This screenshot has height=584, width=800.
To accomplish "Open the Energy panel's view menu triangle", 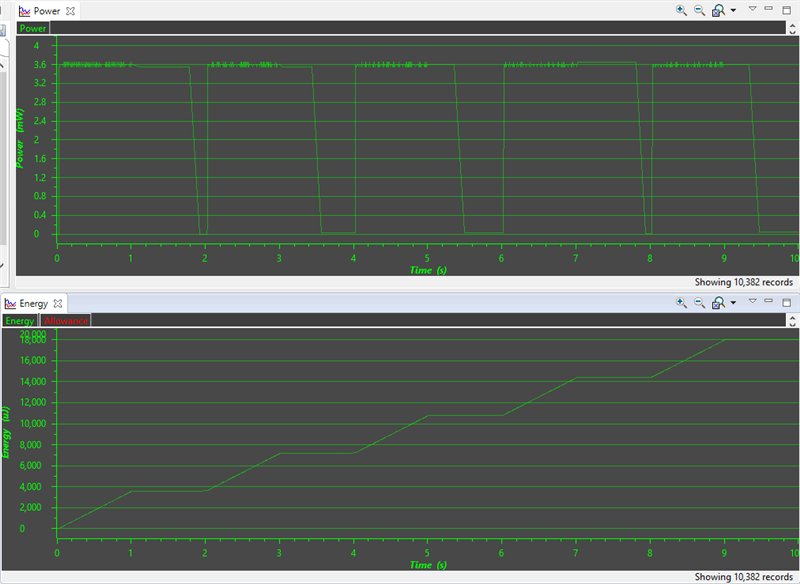I will (x=752, y=301).
